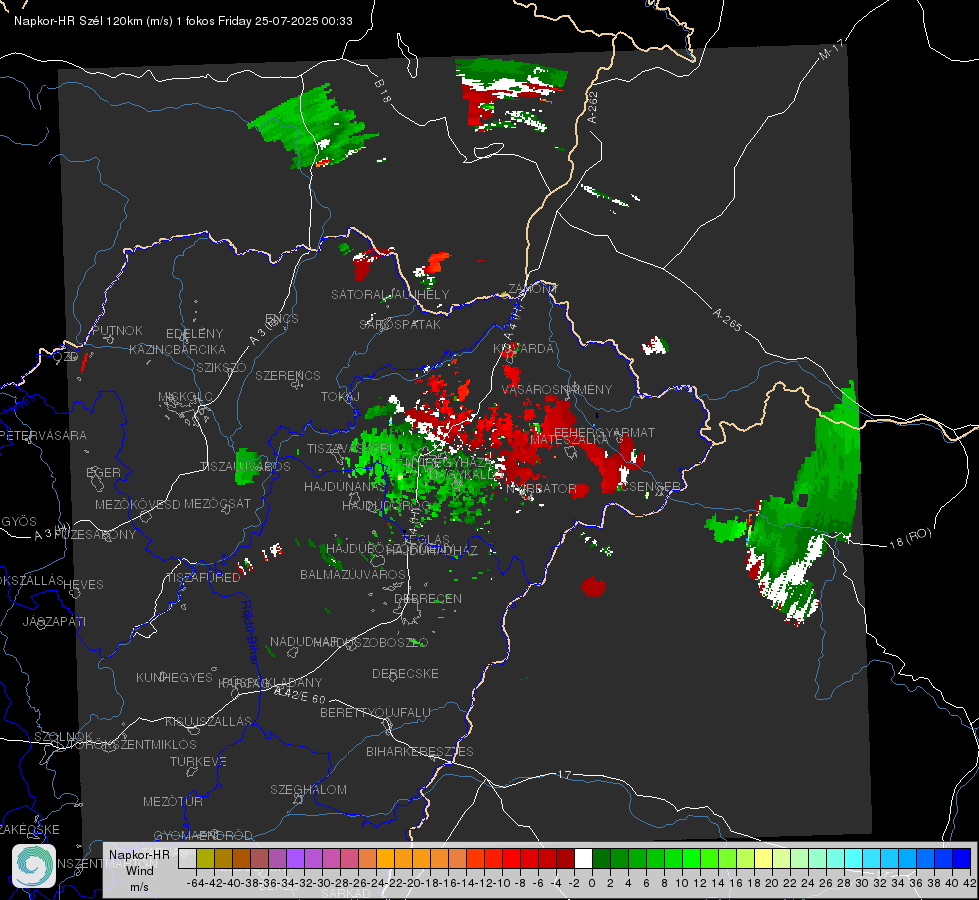
Task: Click the ZÁHONY border town label
Action: (533, 289)
